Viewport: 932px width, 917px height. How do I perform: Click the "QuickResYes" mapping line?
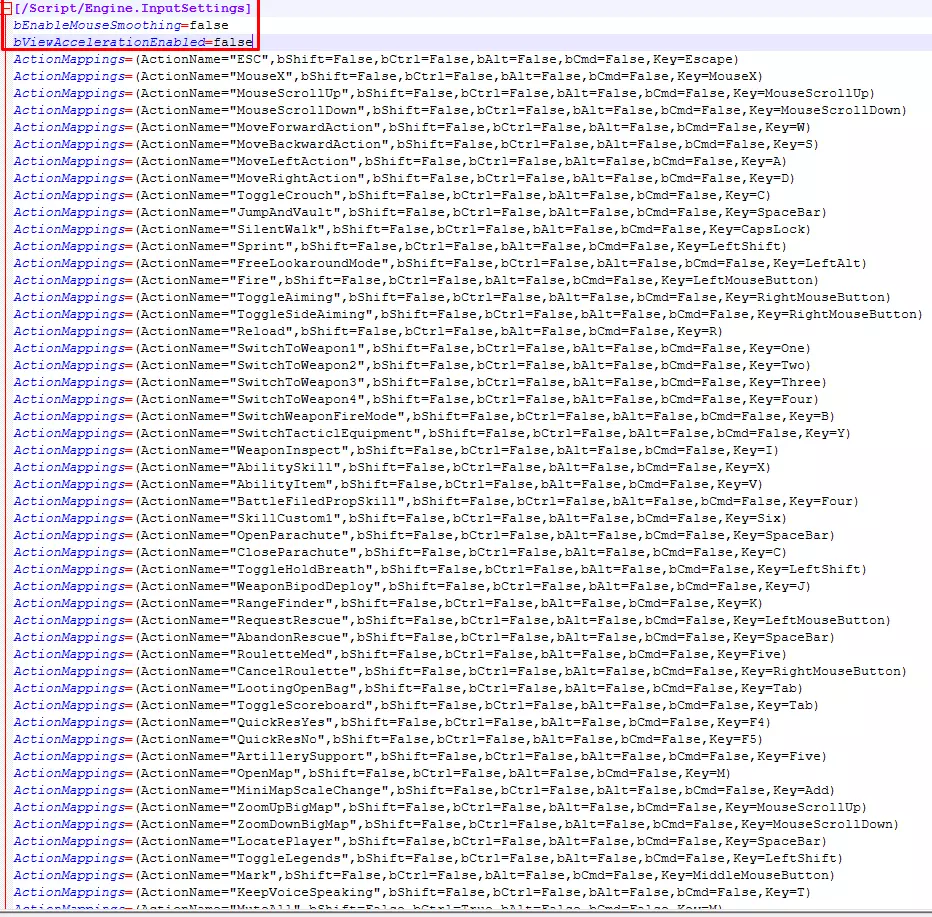[x=392, y=723]
